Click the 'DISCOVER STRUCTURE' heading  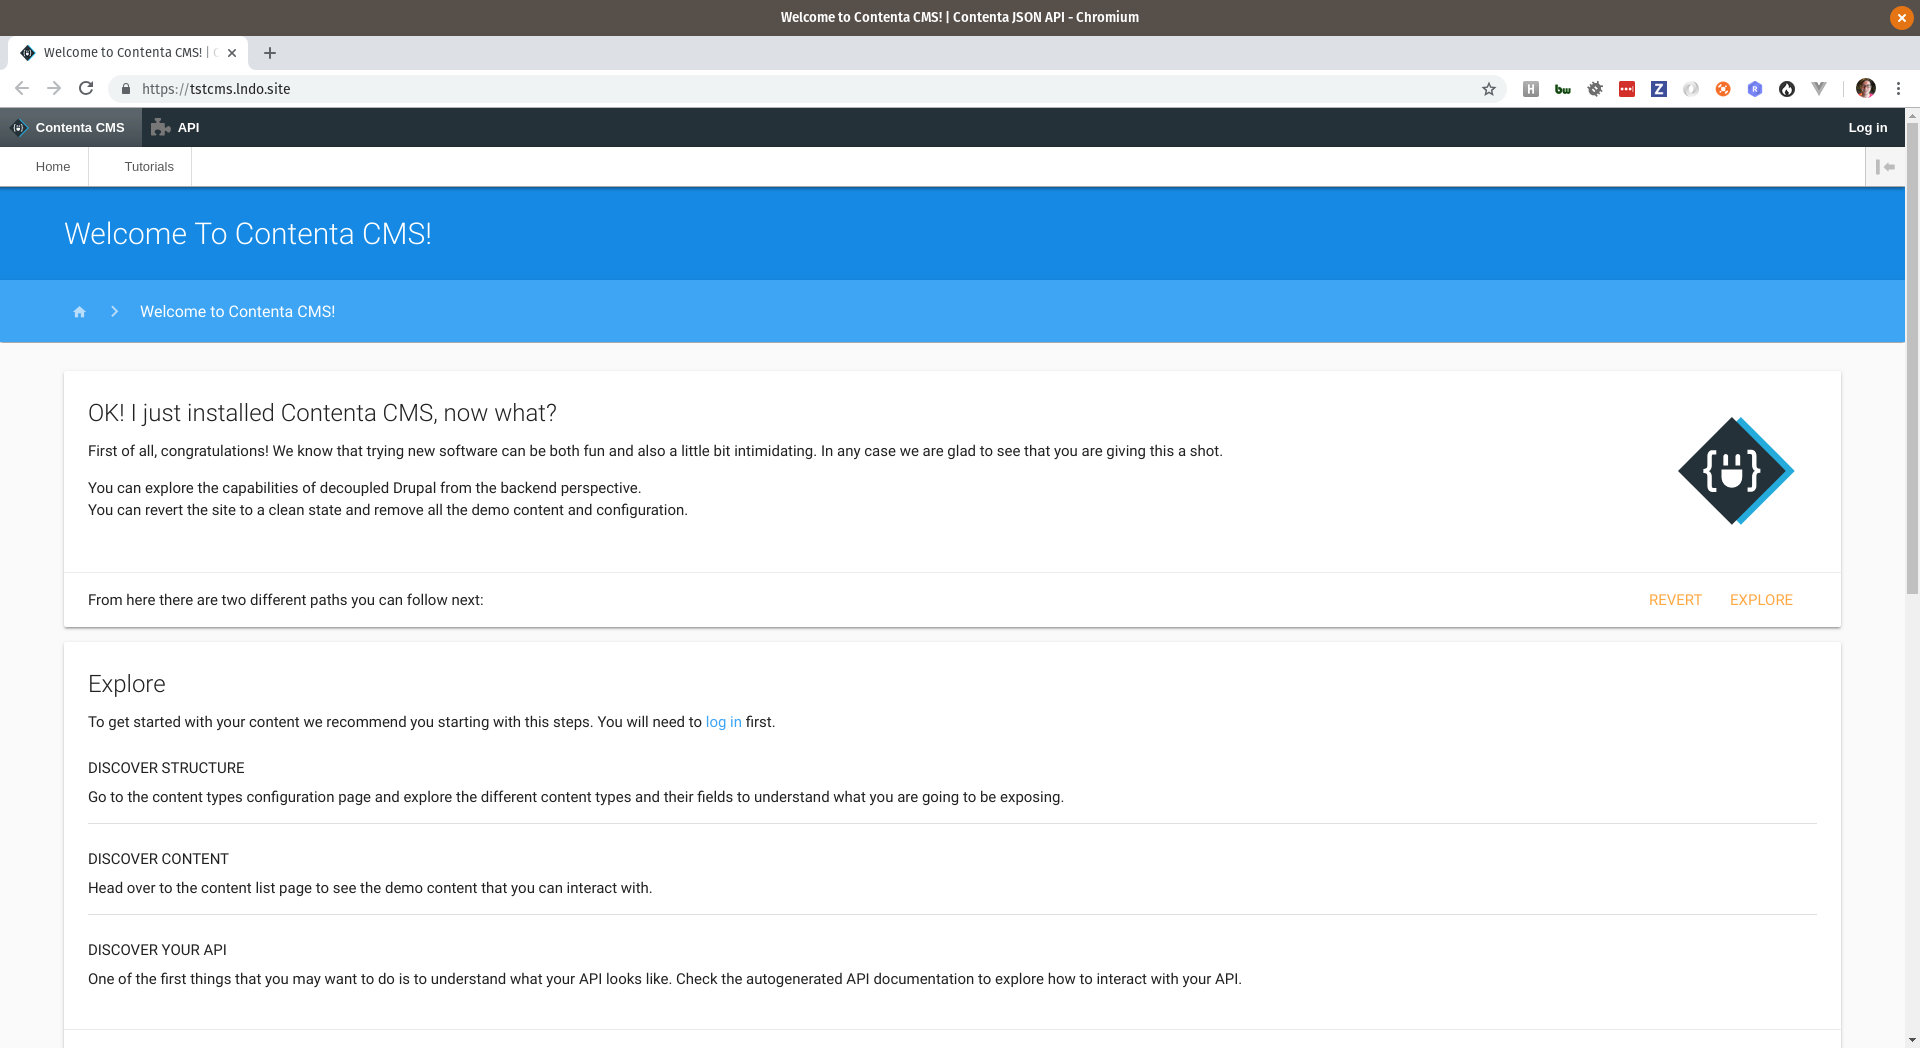pyautogui.click(x=166, y=768)
